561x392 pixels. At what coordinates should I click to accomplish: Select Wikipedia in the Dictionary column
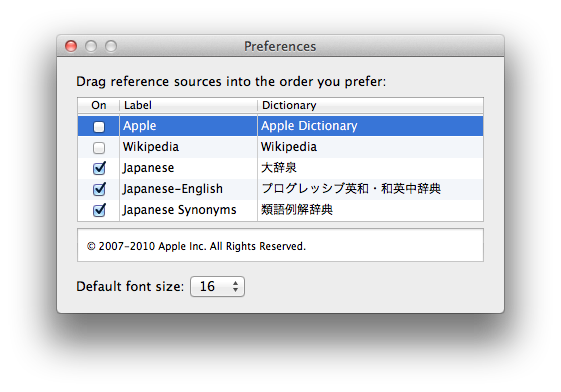[x=370, y=147]
